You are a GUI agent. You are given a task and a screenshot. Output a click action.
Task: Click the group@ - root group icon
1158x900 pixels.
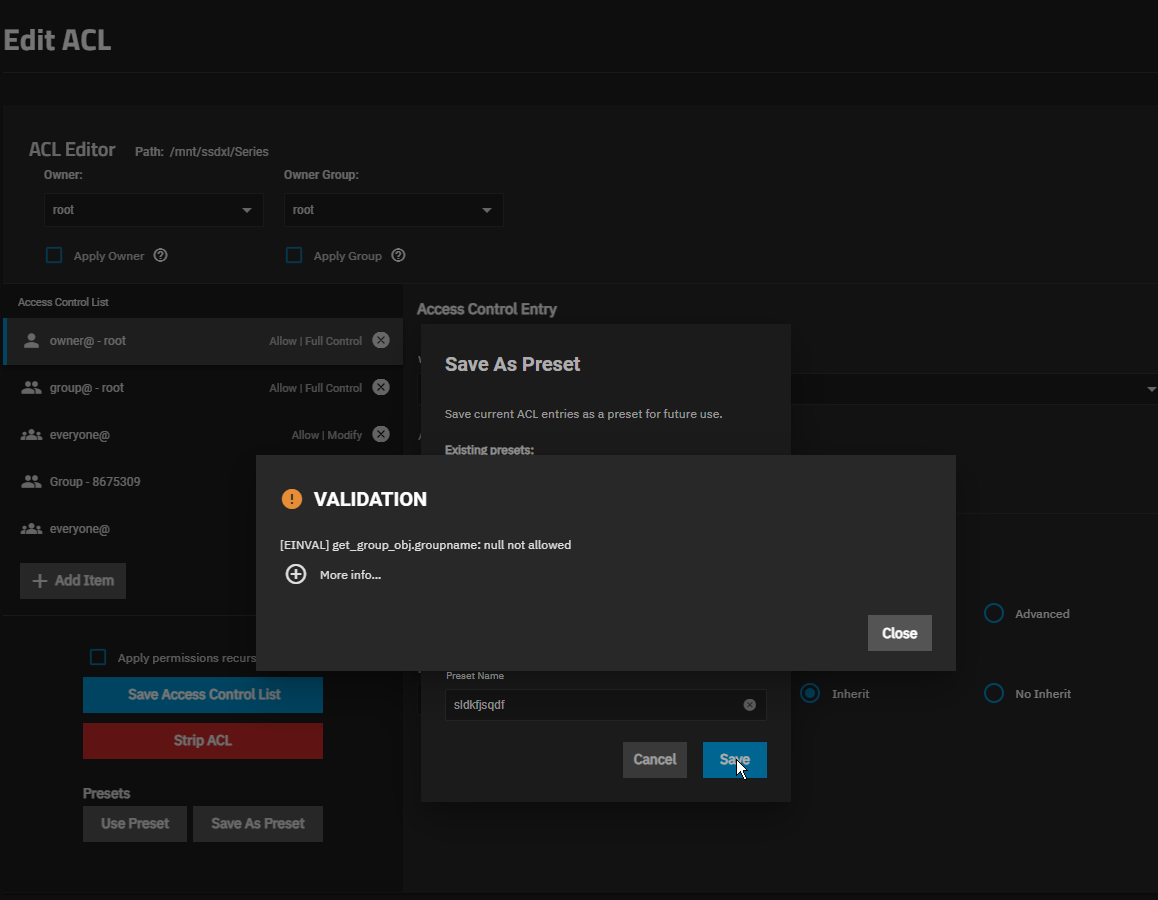(x=31, y=388)
